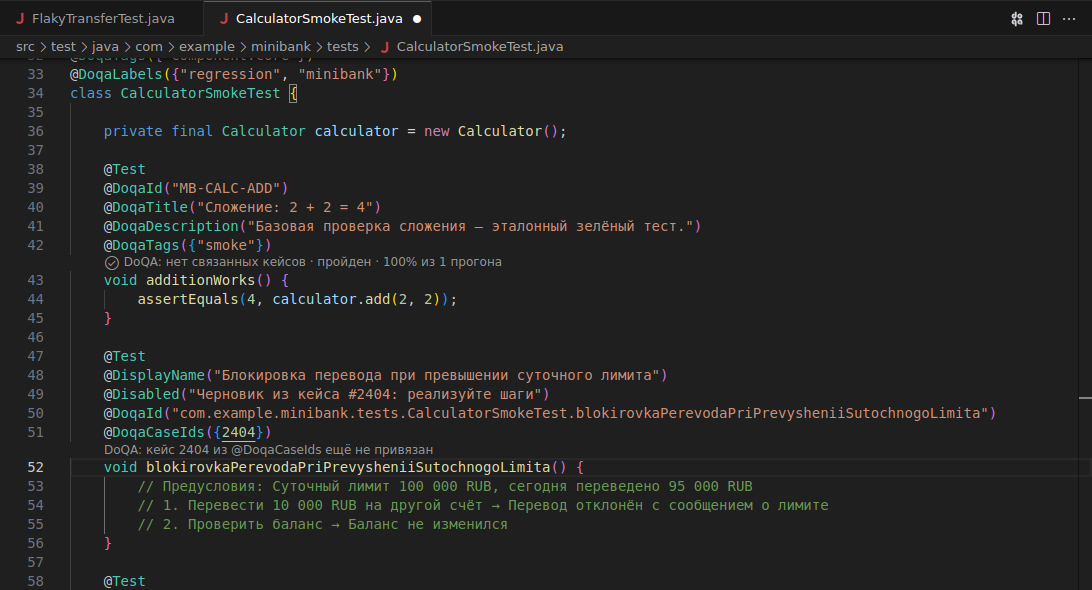Click line number 43 in the gutter
The image size is (1092, 590).
[36, 280]
